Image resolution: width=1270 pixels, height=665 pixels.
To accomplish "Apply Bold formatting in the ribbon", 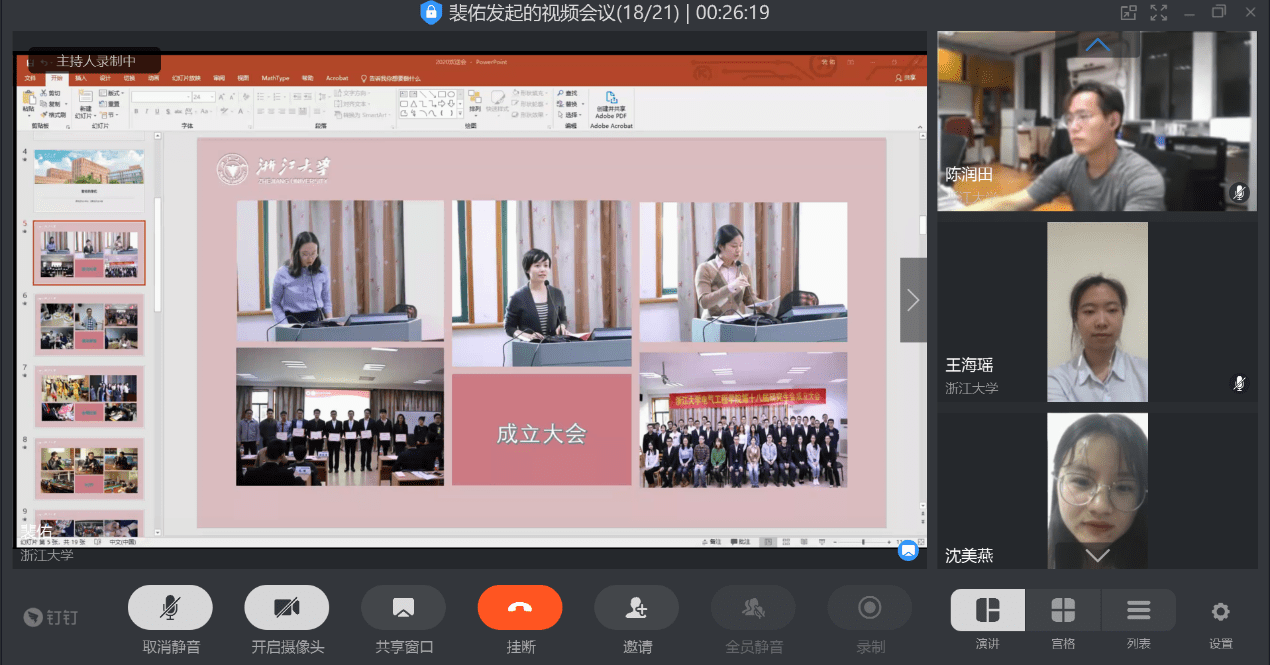I will click(x=138, y=111).
